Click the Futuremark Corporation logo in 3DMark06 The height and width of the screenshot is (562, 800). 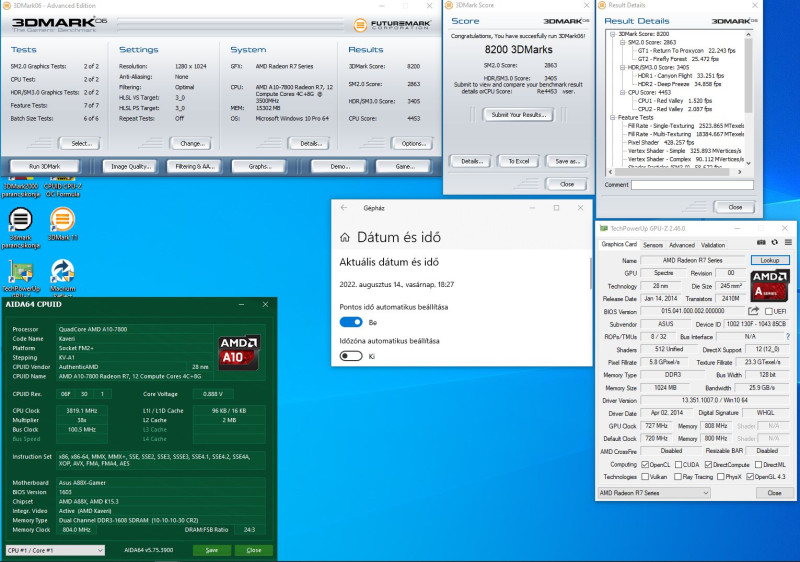click(x=392, y=24)
